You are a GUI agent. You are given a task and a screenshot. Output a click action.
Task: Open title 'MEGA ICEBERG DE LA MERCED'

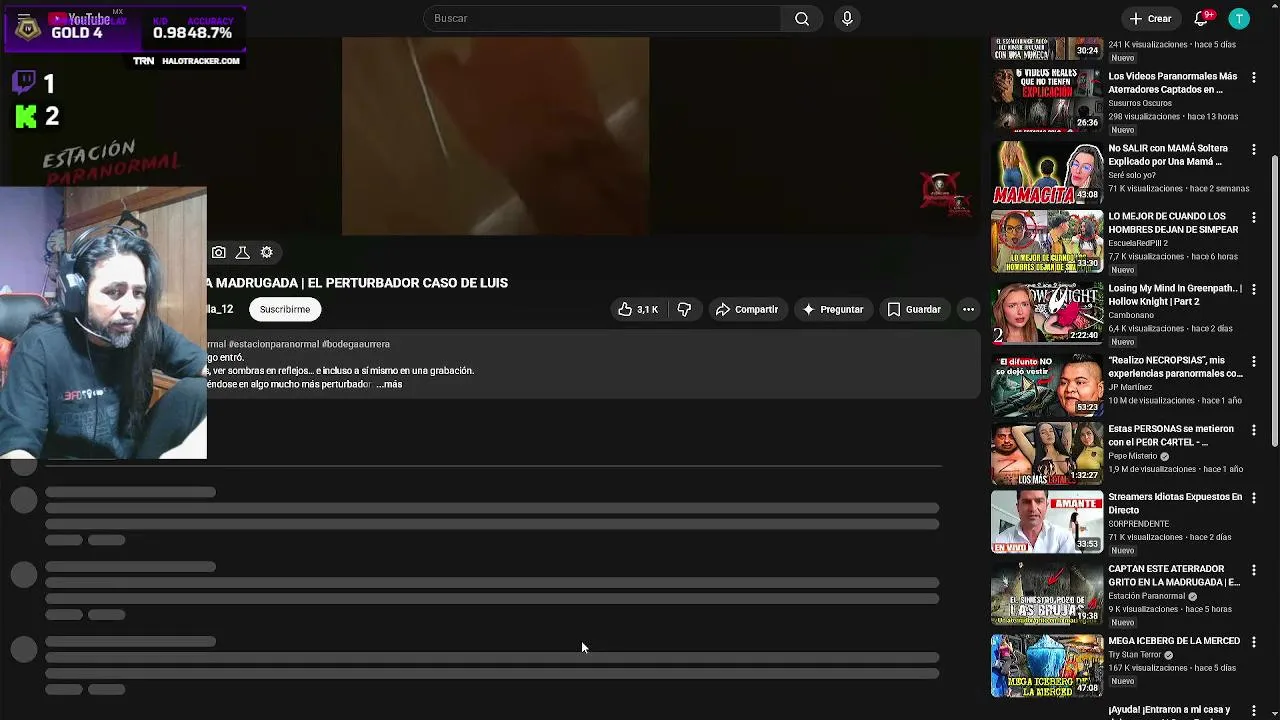click(1174, 641)
